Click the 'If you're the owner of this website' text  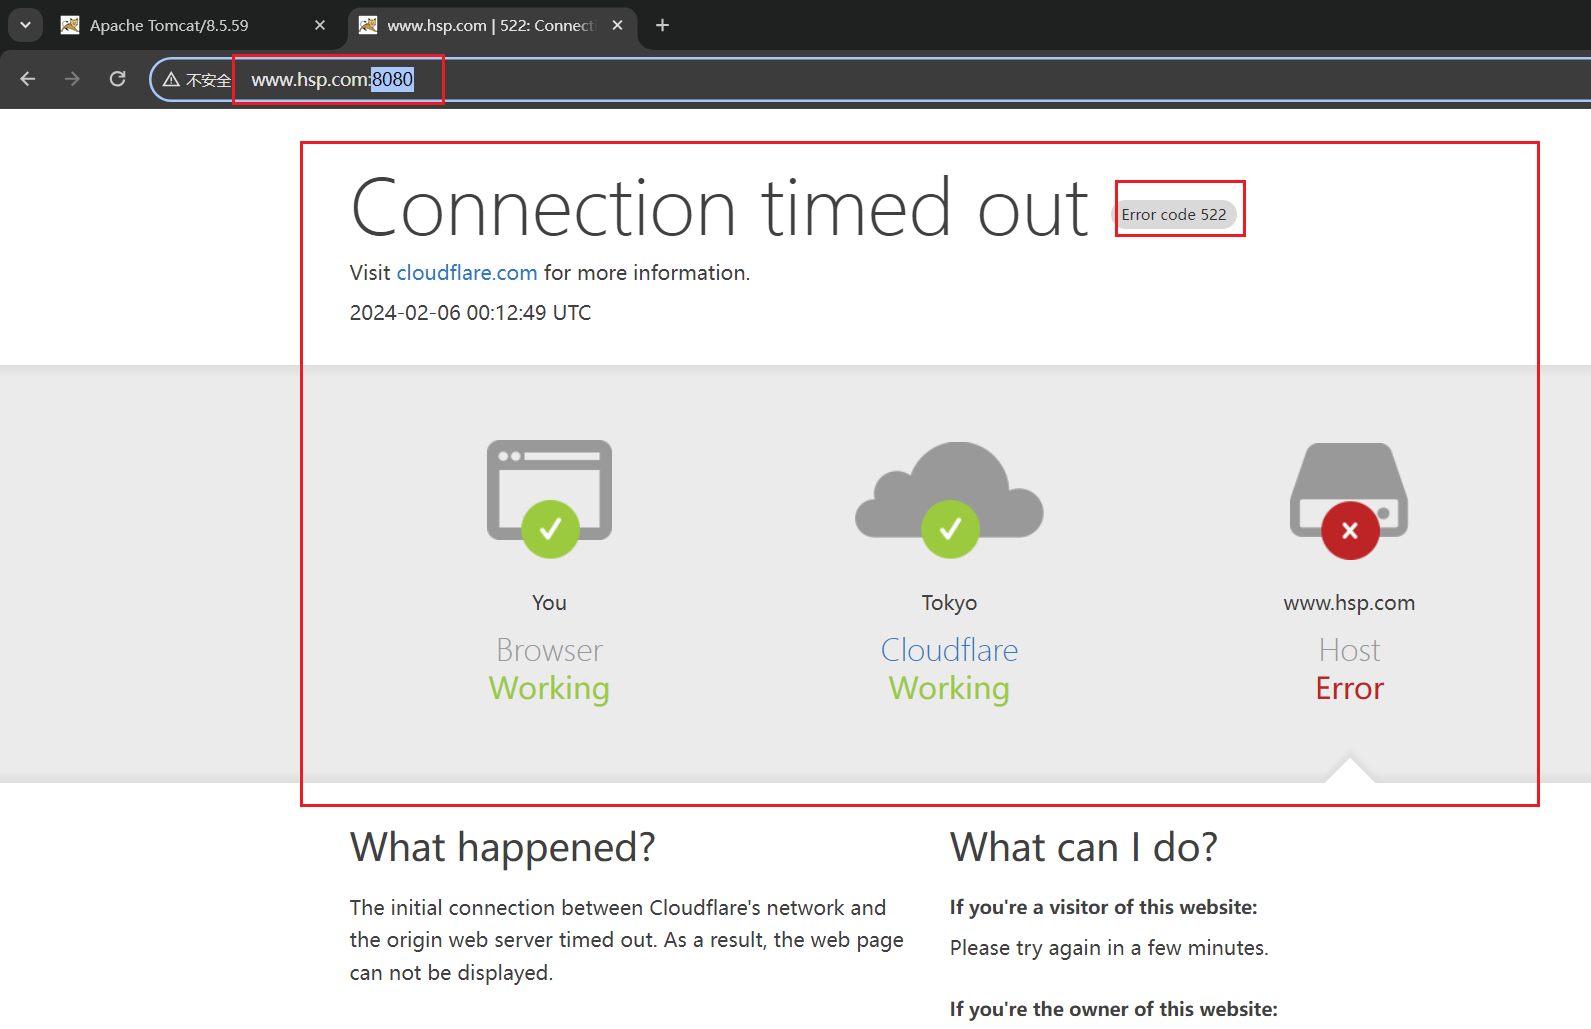(1114, 1009)
